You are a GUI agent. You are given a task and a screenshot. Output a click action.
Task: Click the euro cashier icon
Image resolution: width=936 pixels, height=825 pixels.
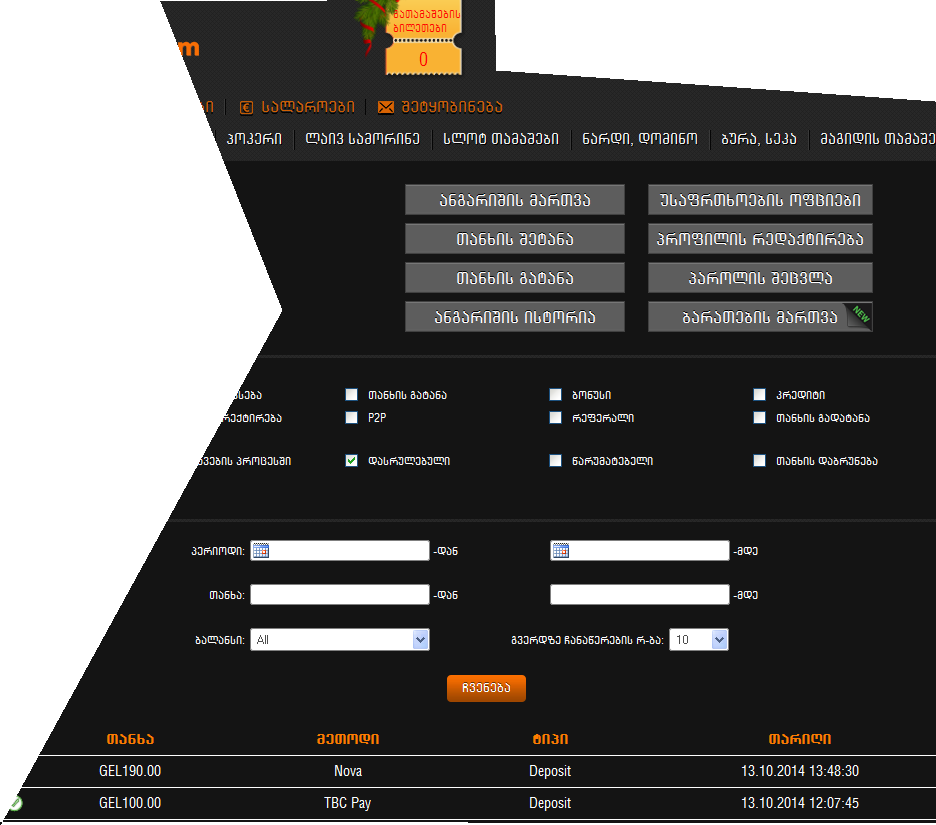coord(246,107)
